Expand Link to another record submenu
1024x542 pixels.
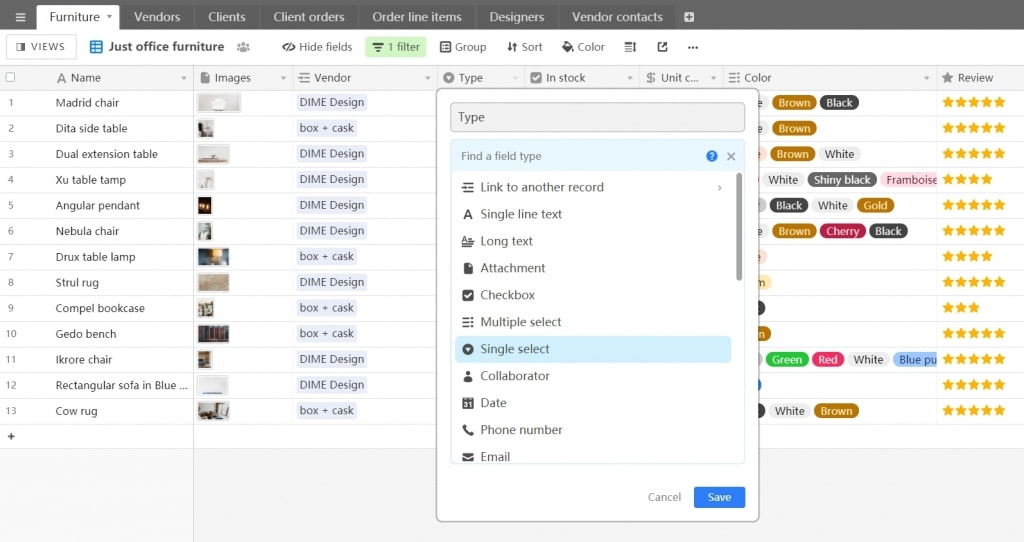point(719,188)
